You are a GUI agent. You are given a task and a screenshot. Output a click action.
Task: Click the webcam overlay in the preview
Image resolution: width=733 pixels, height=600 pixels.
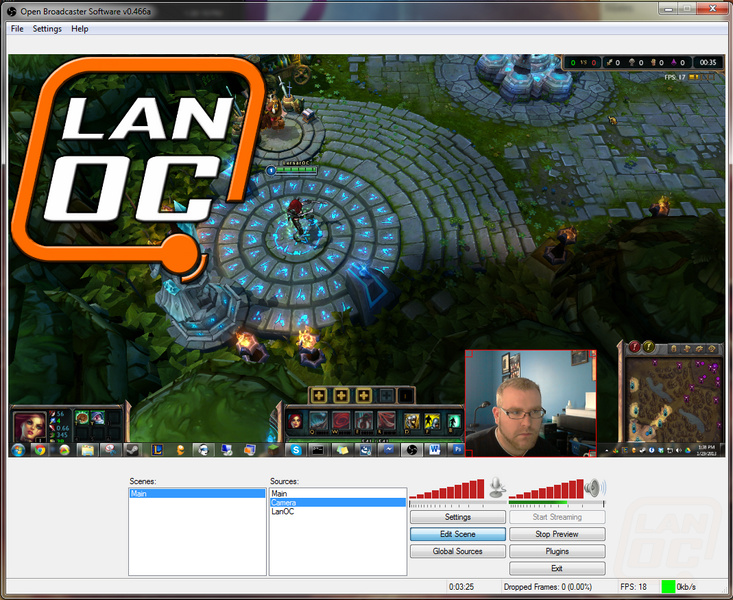coord(531,403)
